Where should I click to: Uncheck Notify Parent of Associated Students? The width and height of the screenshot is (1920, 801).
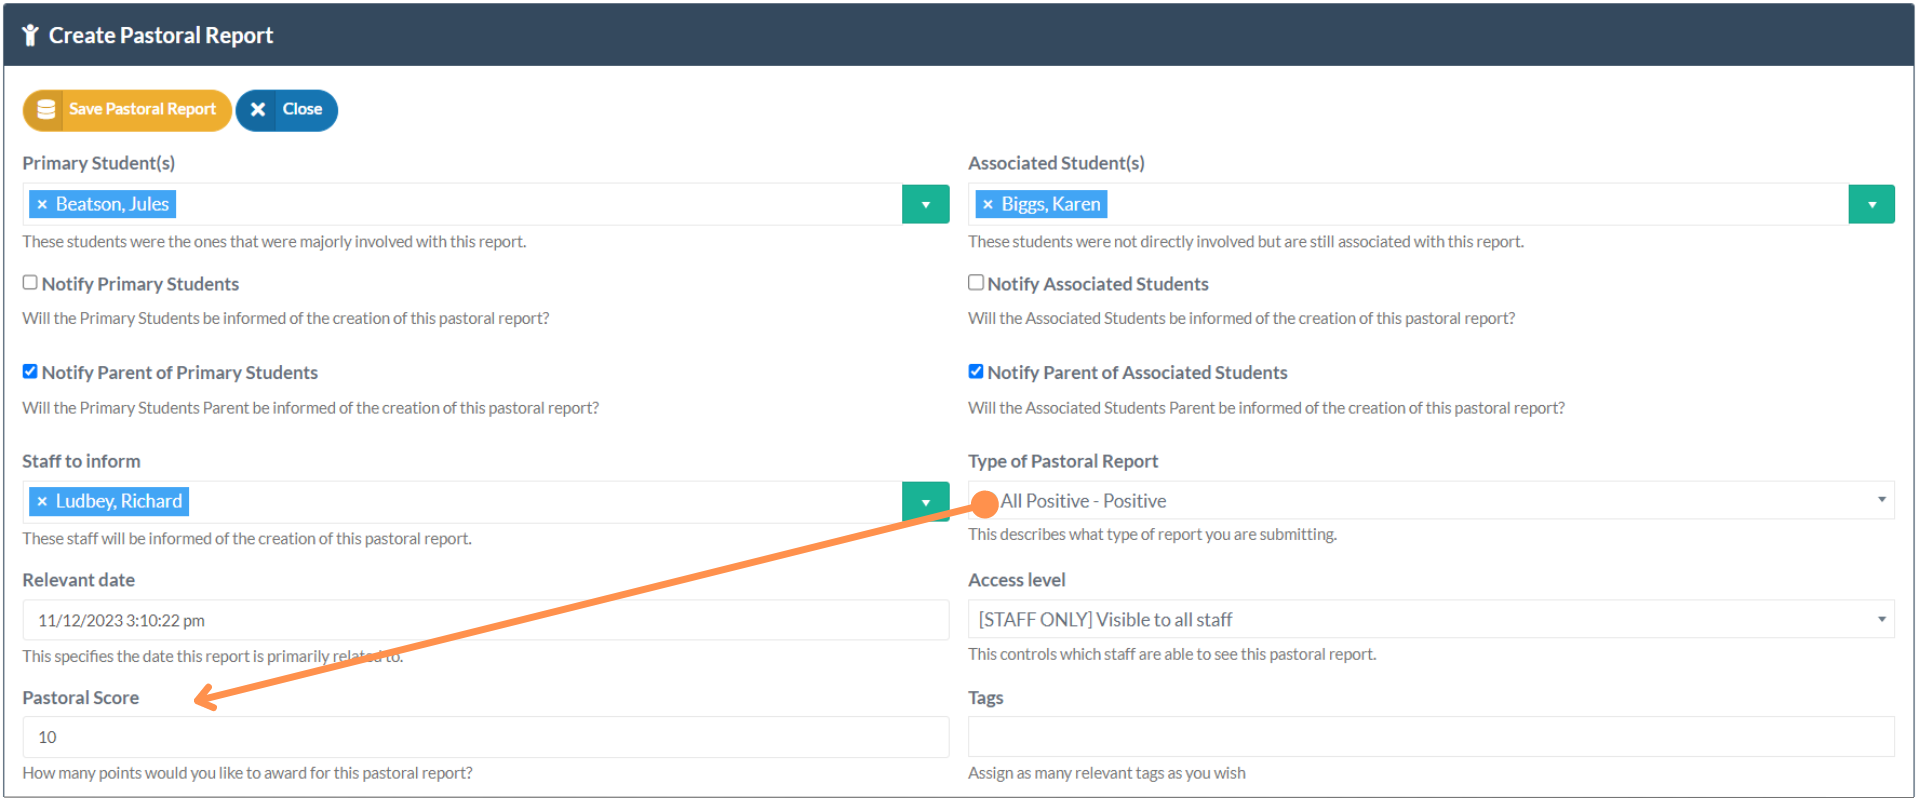(976, 372)
